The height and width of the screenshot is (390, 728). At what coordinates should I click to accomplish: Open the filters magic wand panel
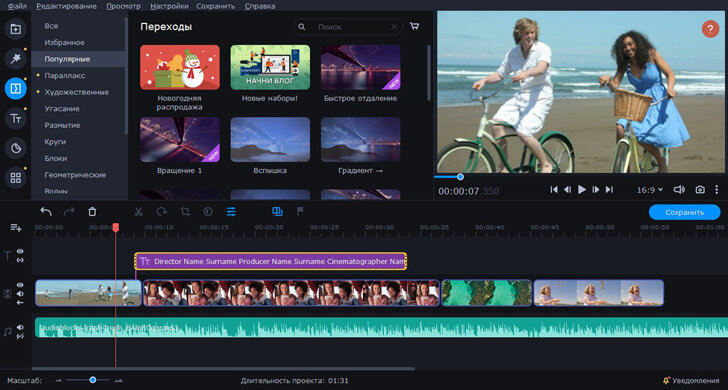click(x=15, y=58)
